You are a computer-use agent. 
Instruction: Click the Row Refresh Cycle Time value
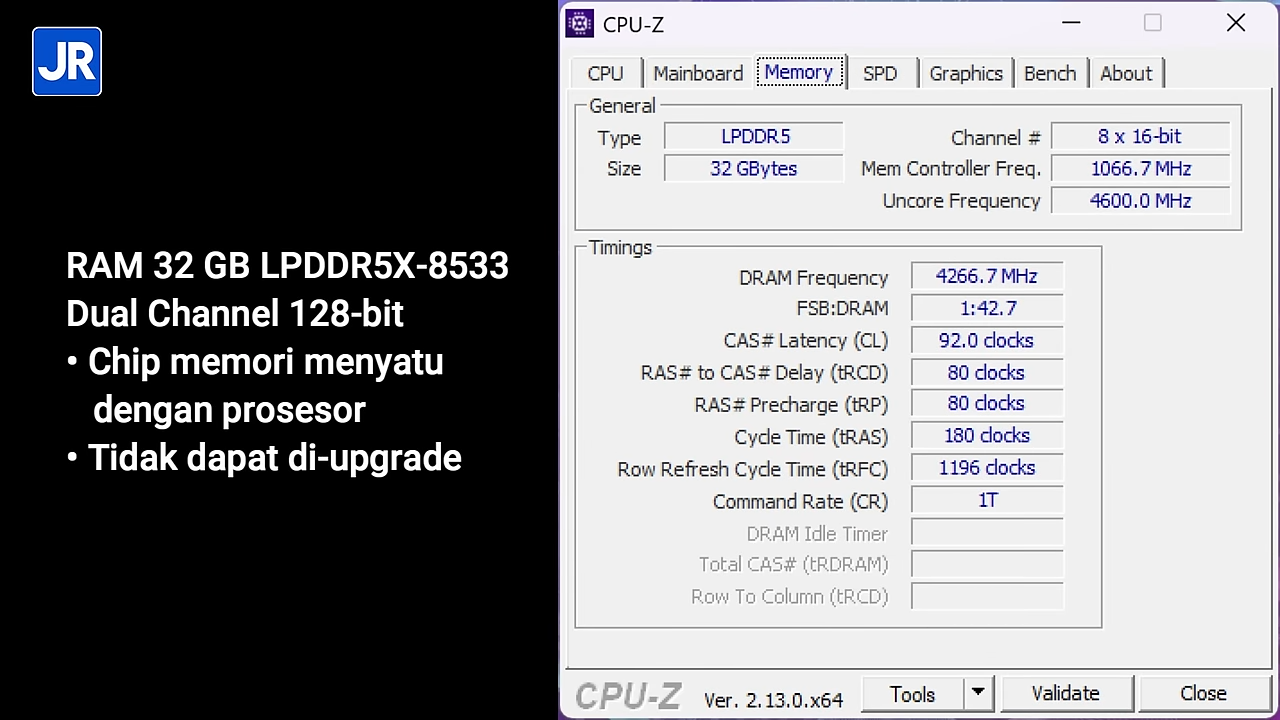[x=987, y=467]
